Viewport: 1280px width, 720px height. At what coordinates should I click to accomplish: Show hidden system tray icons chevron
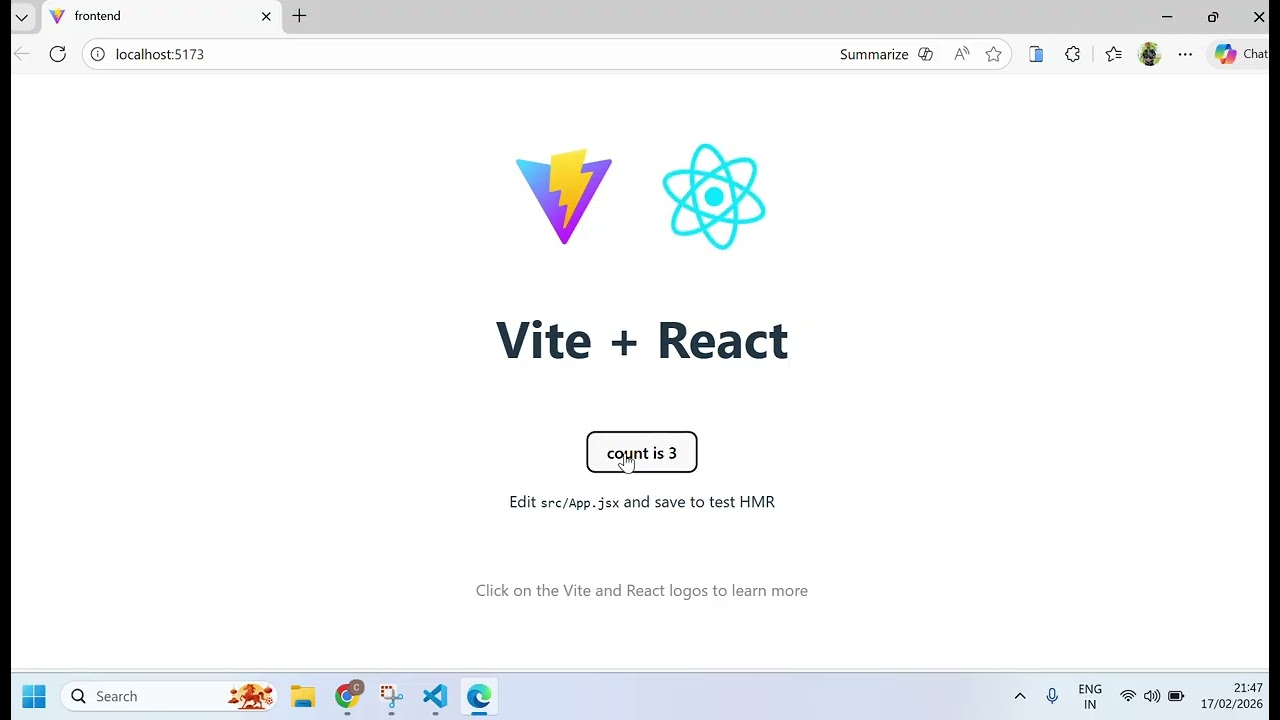click(x=1020, y=696)
